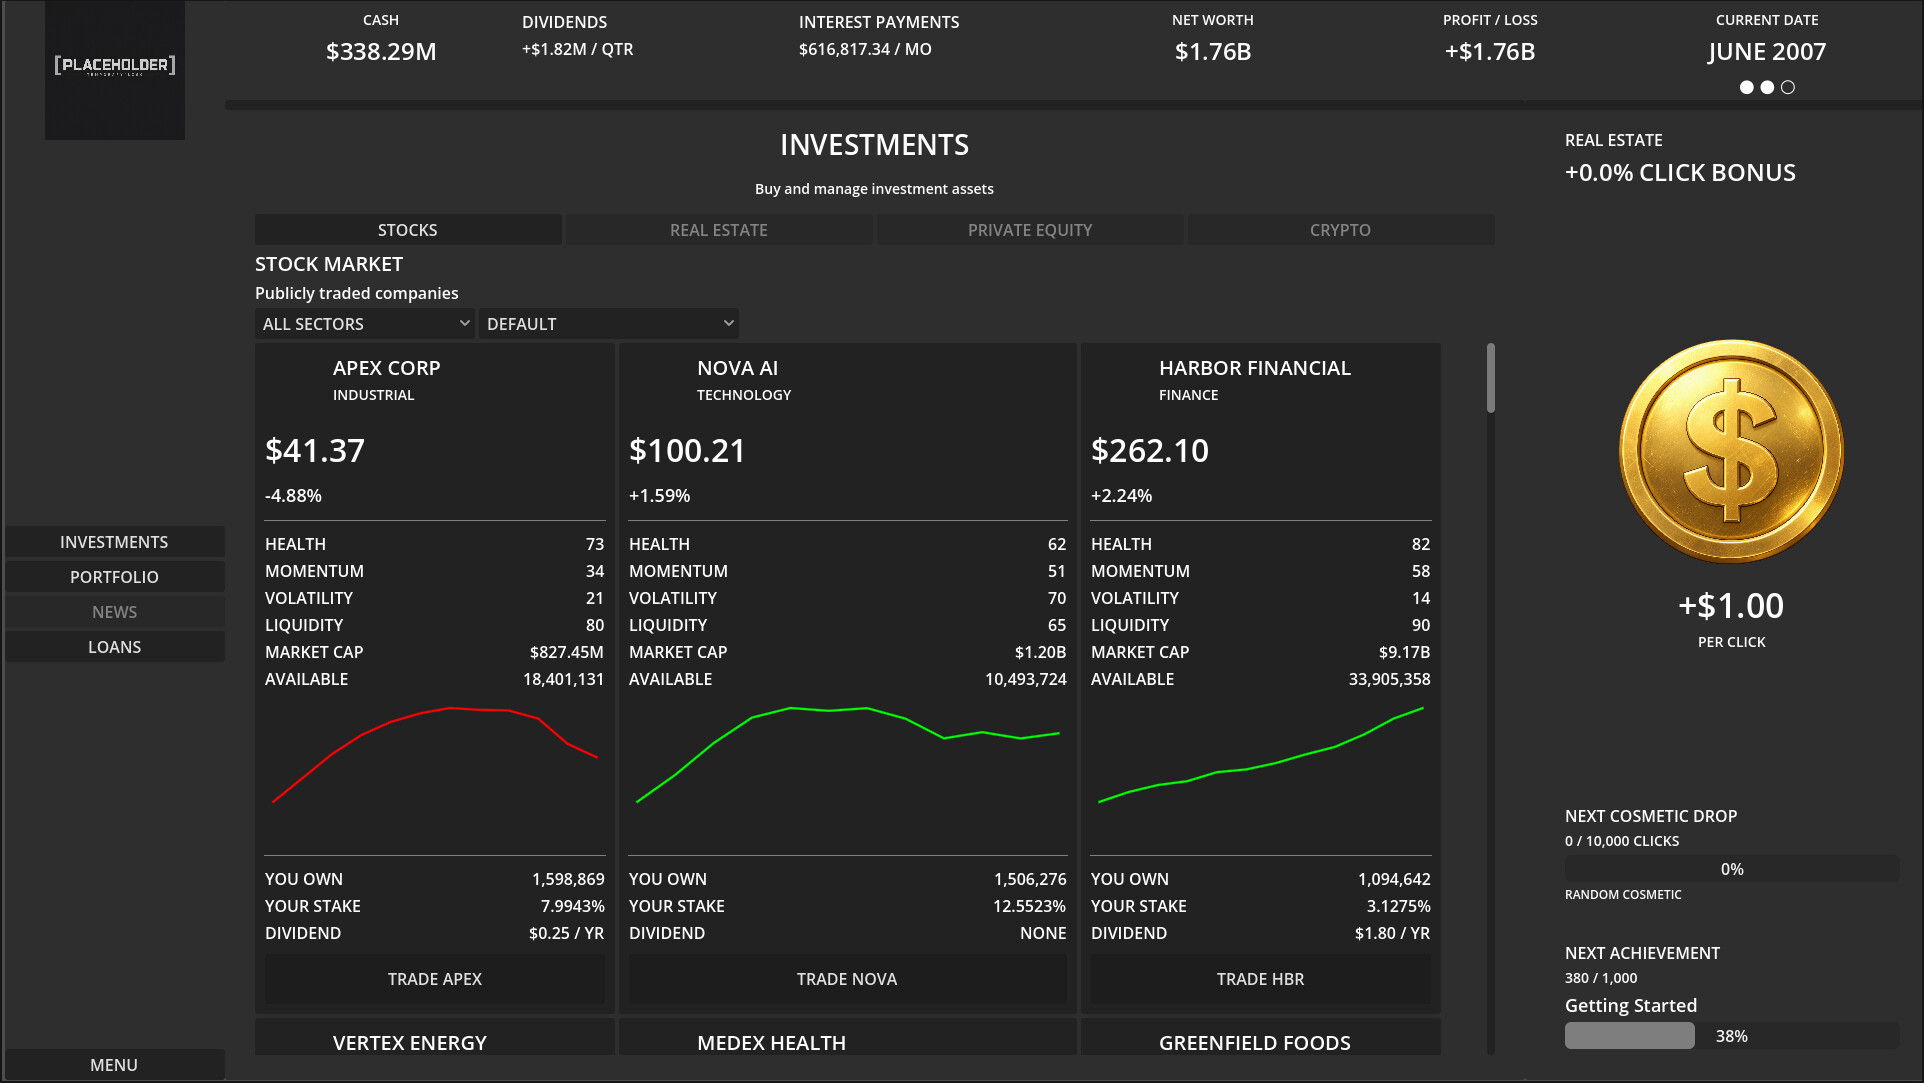Click the Harbor Financial price chart

(x=1261, y=755)
